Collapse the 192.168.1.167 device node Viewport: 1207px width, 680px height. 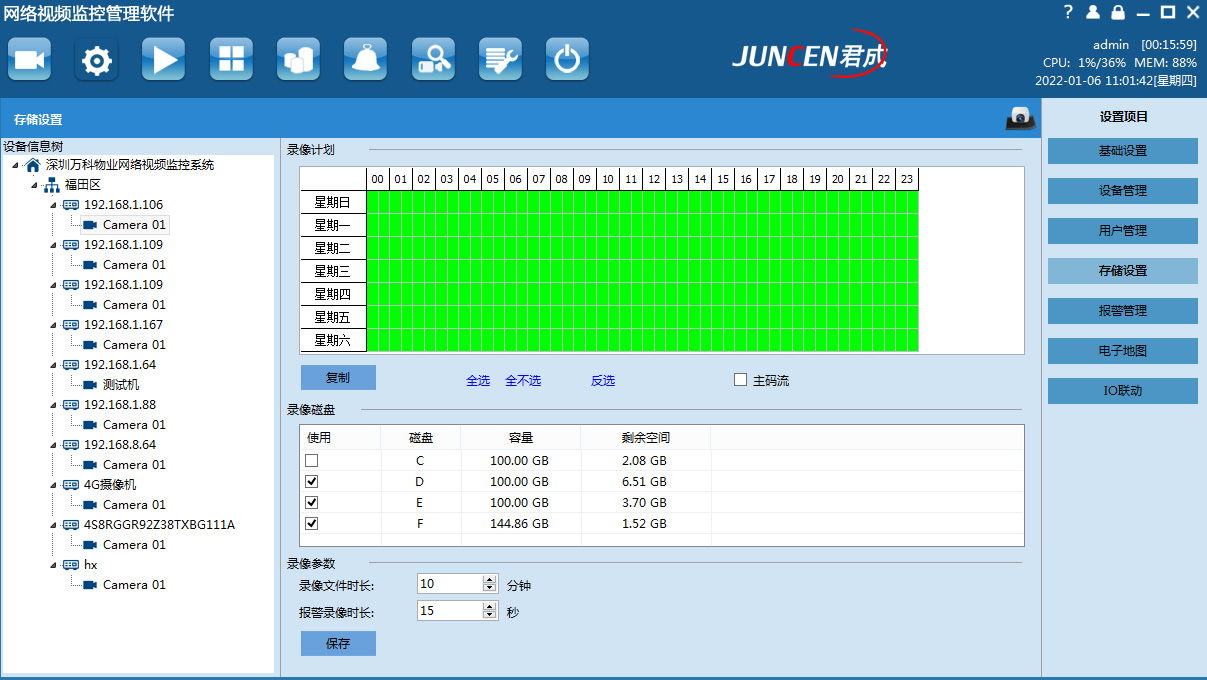coord(54,326)
